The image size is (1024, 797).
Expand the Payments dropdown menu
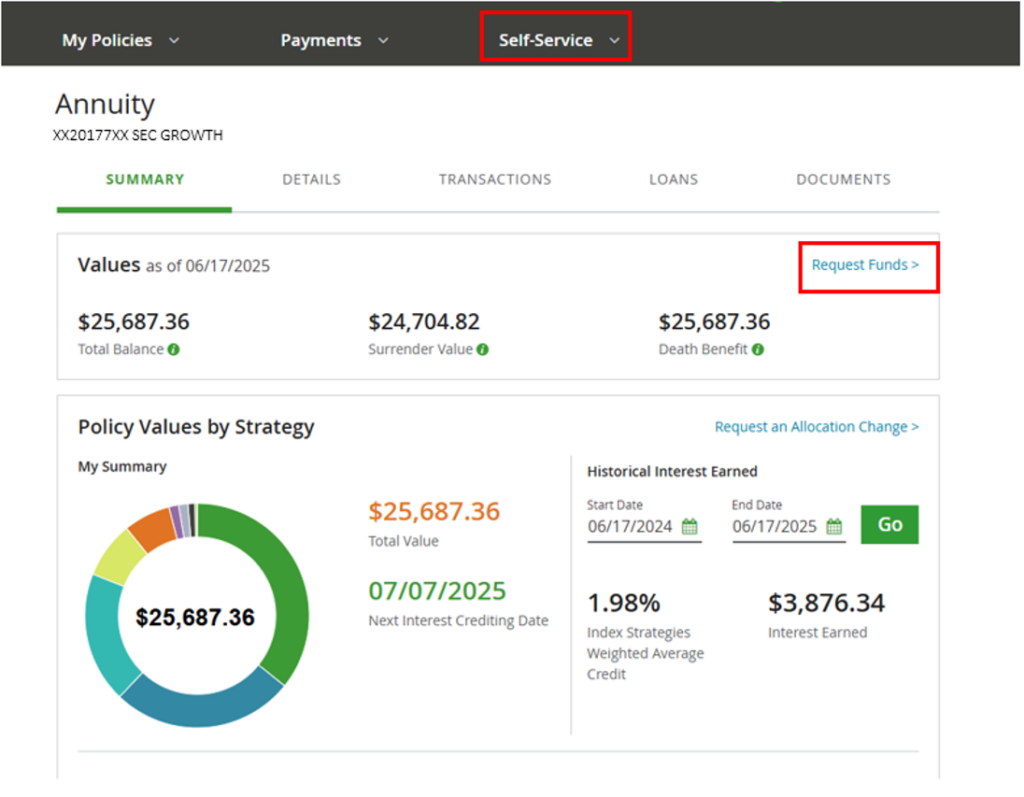333,41
